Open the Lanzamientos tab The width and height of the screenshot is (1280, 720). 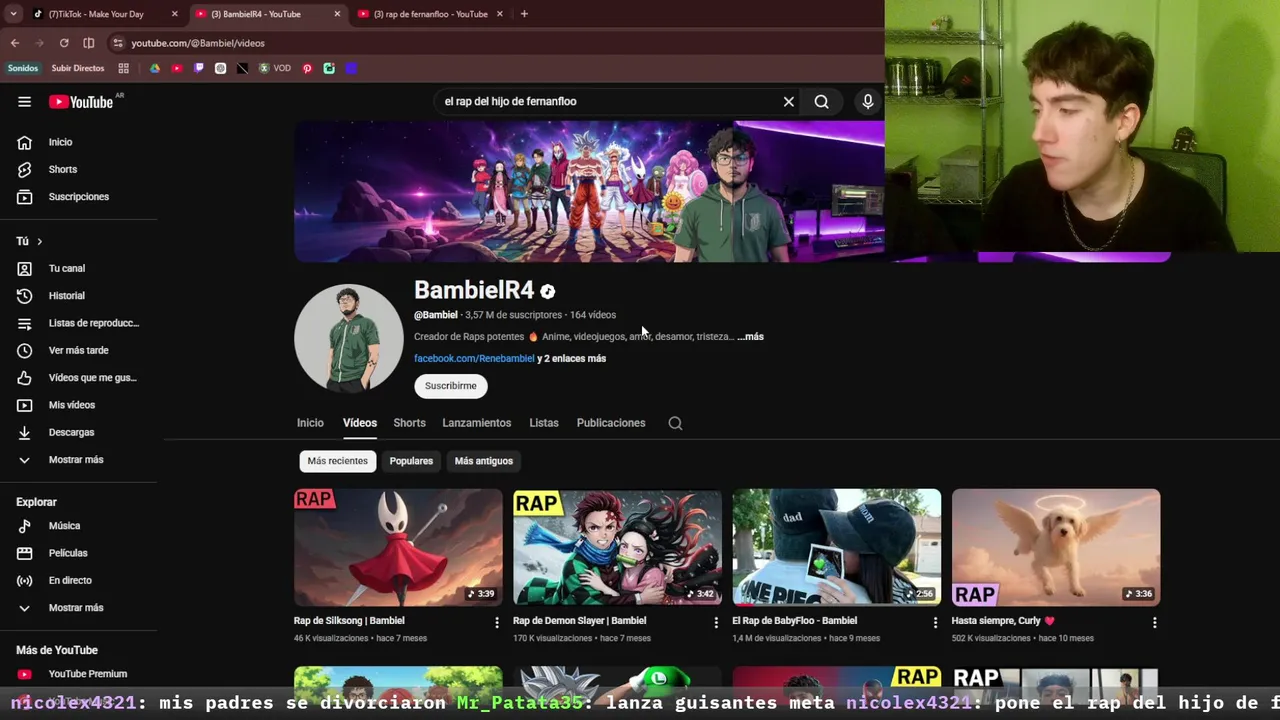477,423
